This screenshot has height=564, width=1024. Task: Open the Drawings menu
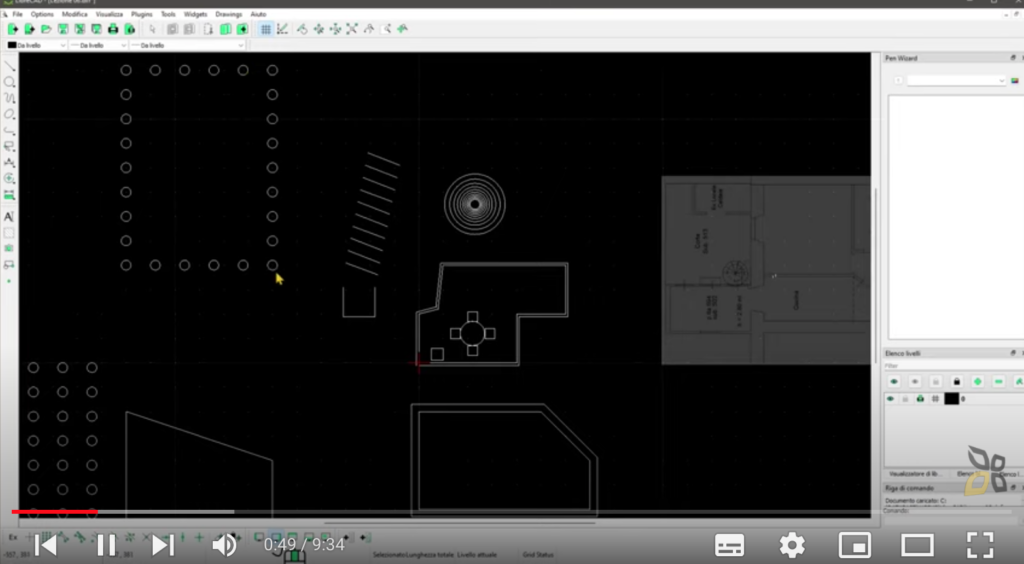pyautogui.click(x=229, y=14)
